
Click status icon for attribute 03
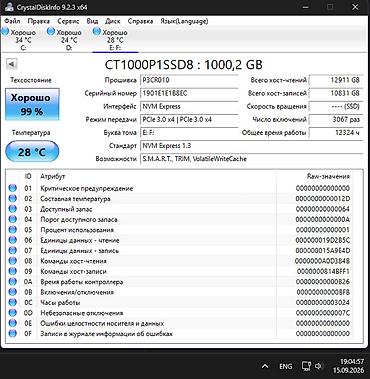pos(13,209)
